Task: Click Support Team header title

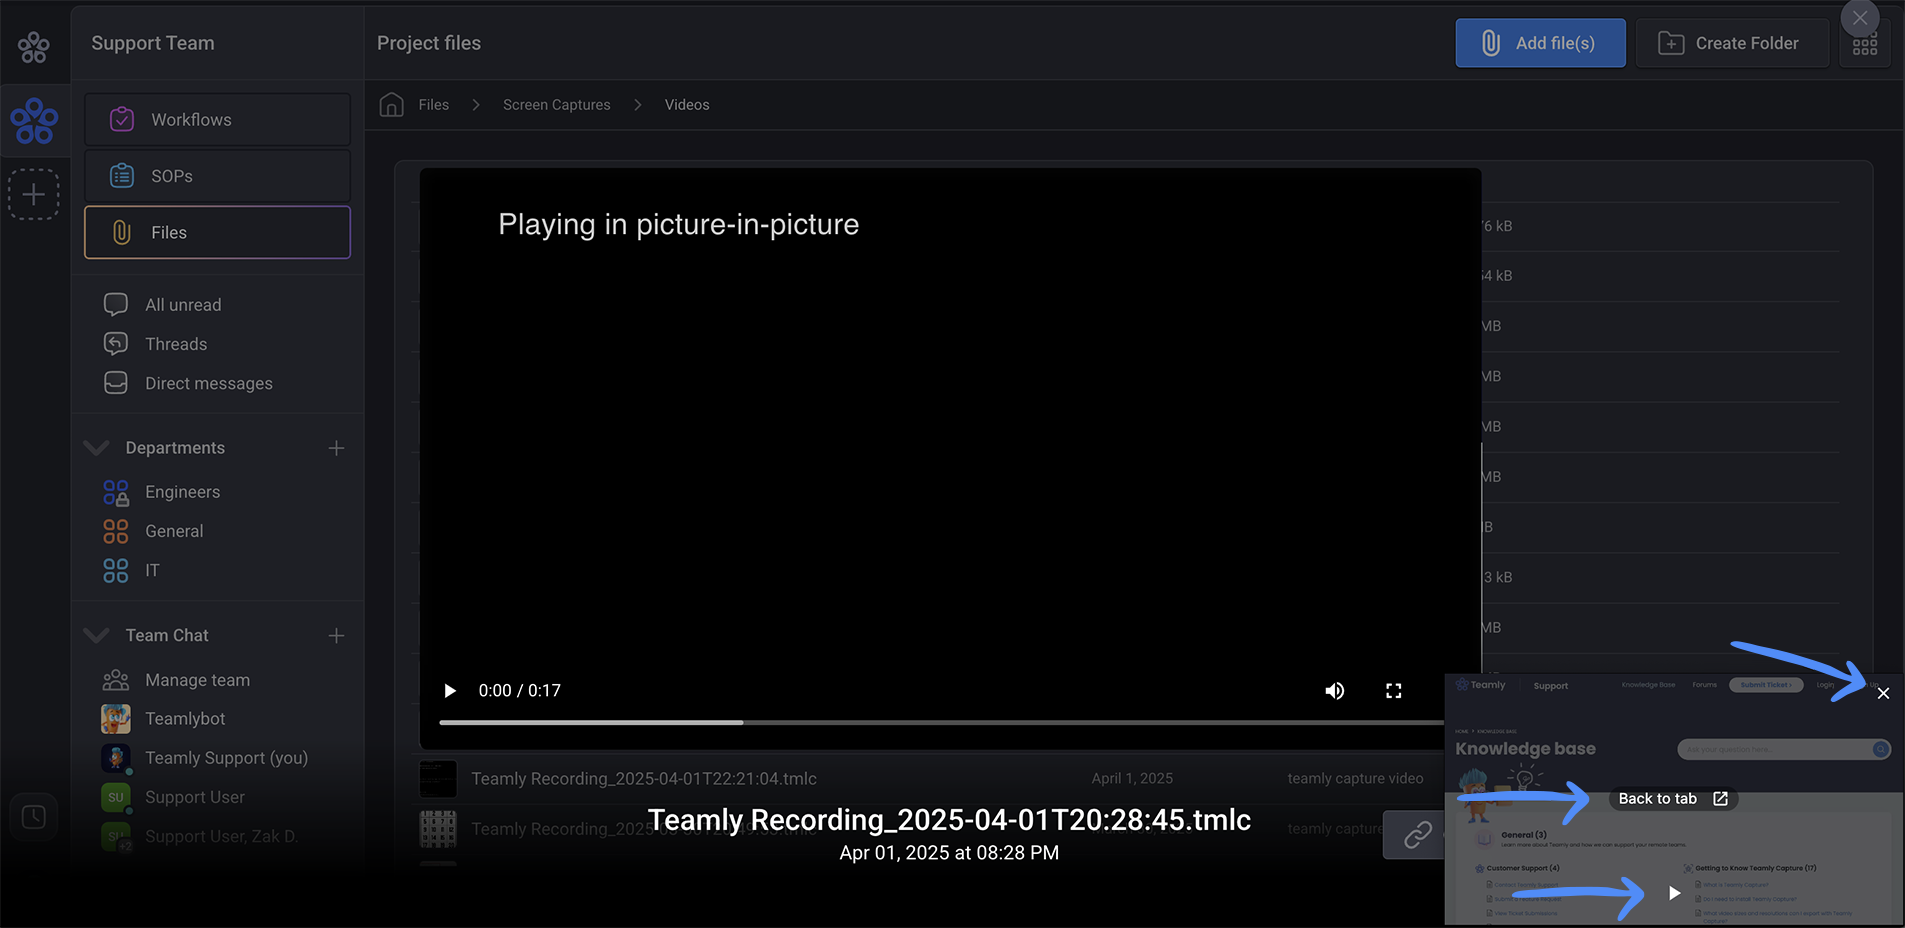Action: click(153, 43)
